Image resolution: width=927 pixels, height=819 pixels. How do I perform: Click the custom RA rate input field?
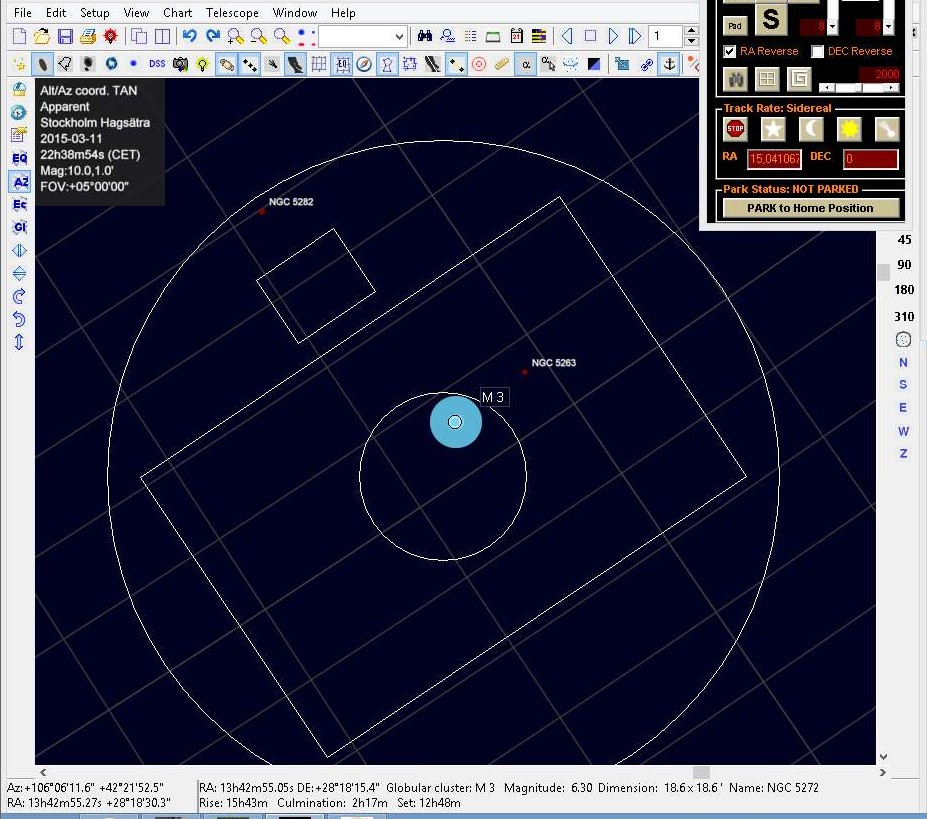pos(774,158)
